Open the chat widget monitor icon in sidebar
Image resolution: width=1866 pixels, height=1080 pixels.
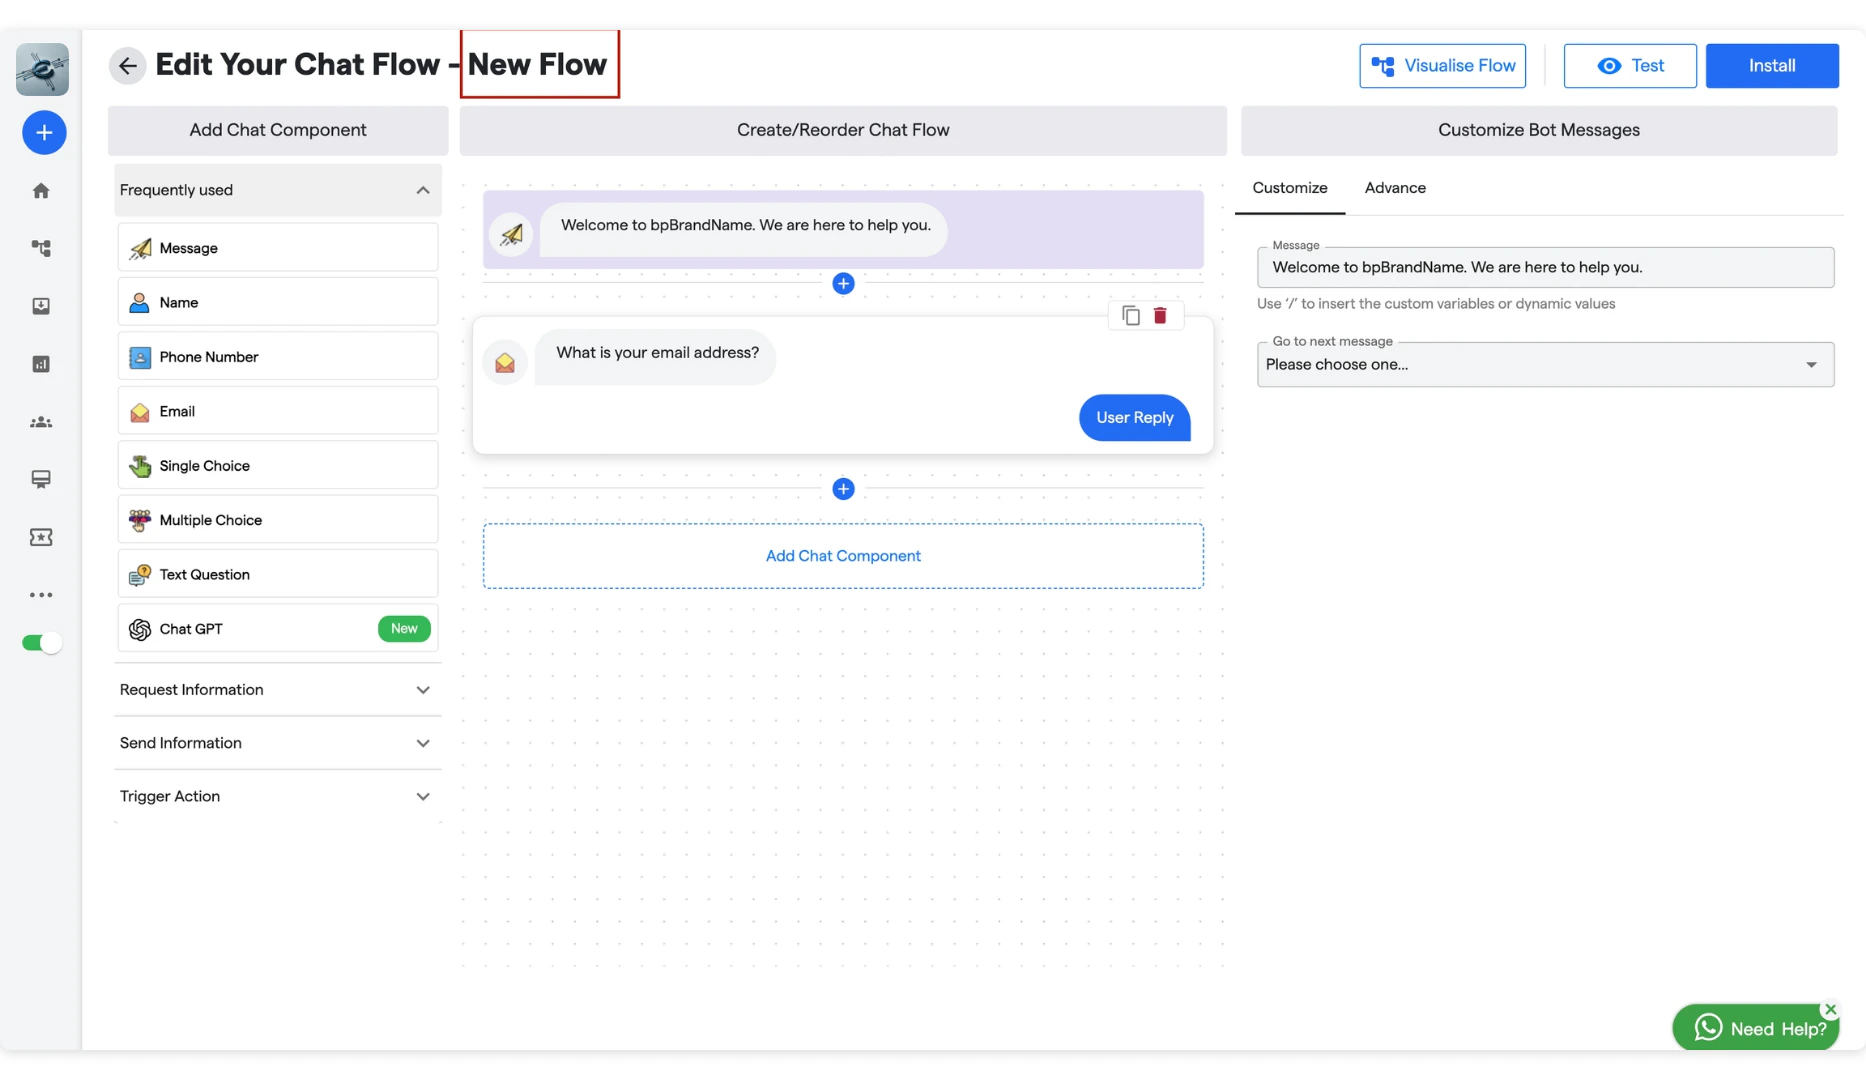pyautogui.click(x=41, y=479)
